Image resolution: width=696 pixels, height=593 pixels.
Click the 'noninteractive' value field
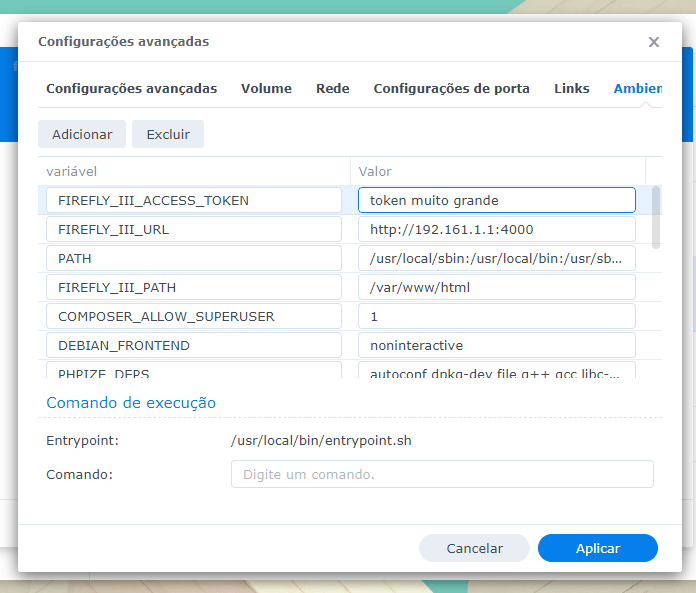click(x=496, y=345)
